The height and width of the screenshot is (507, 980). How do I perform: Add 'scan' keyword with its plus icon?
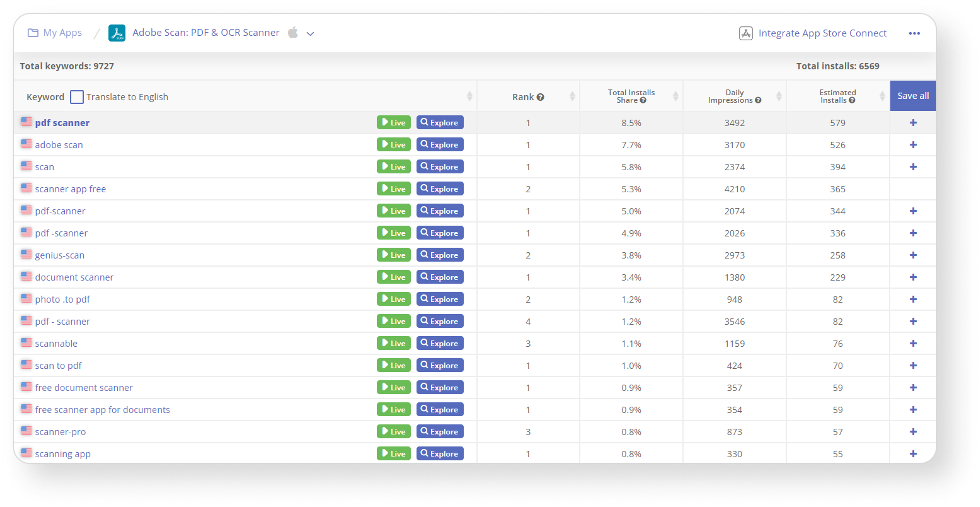pos(913,167)
